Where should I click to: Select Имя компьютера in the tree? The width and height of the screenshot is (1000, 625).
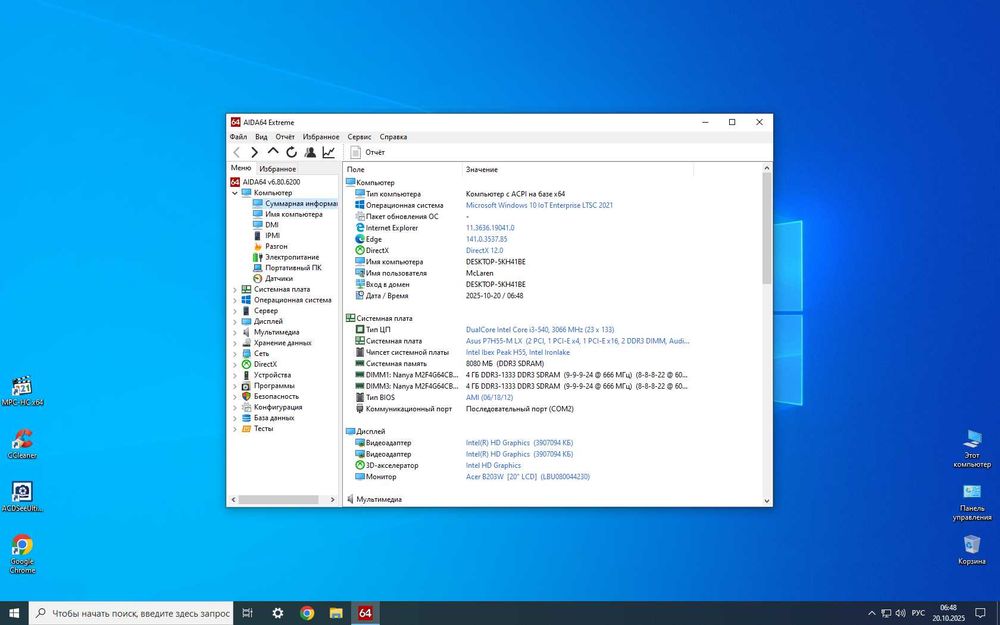tap(293, 214)
